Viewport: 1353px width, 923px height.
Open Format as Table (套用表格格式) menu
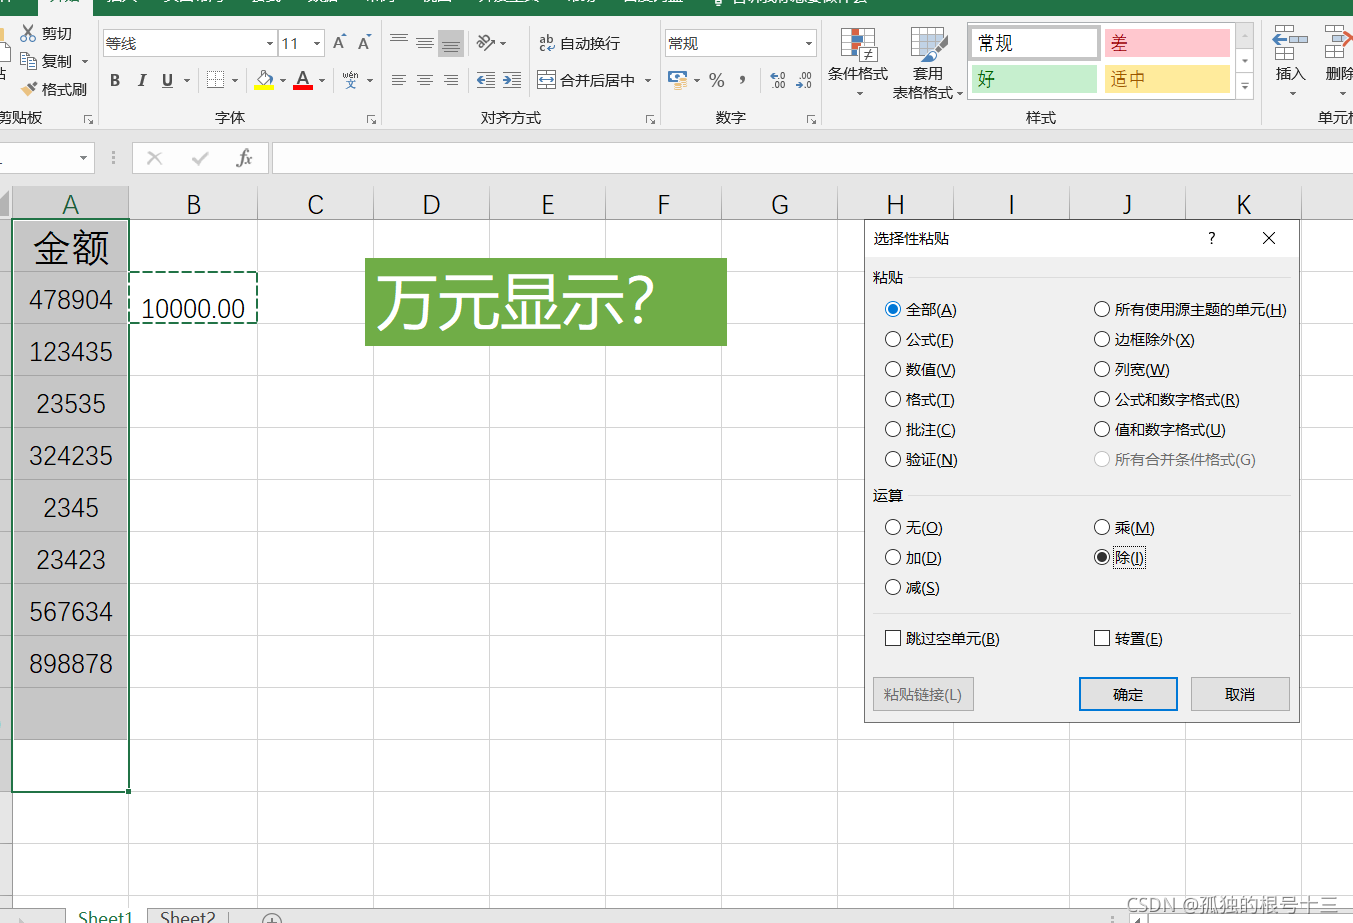(x=928, y=62)
